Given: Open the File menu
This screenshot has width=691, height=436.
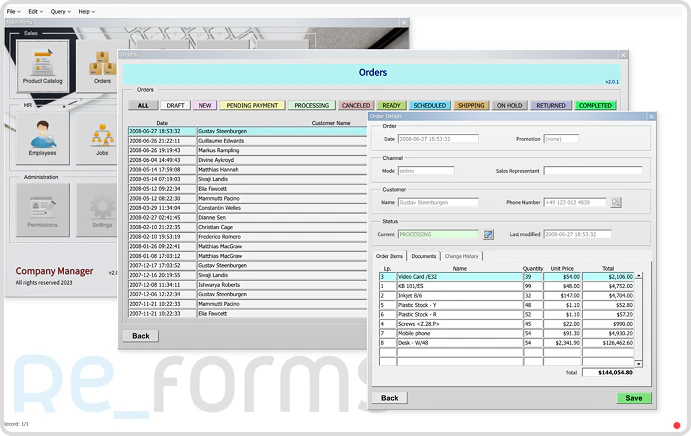Looking at the screenshot, I should click(x=13, y=11).
